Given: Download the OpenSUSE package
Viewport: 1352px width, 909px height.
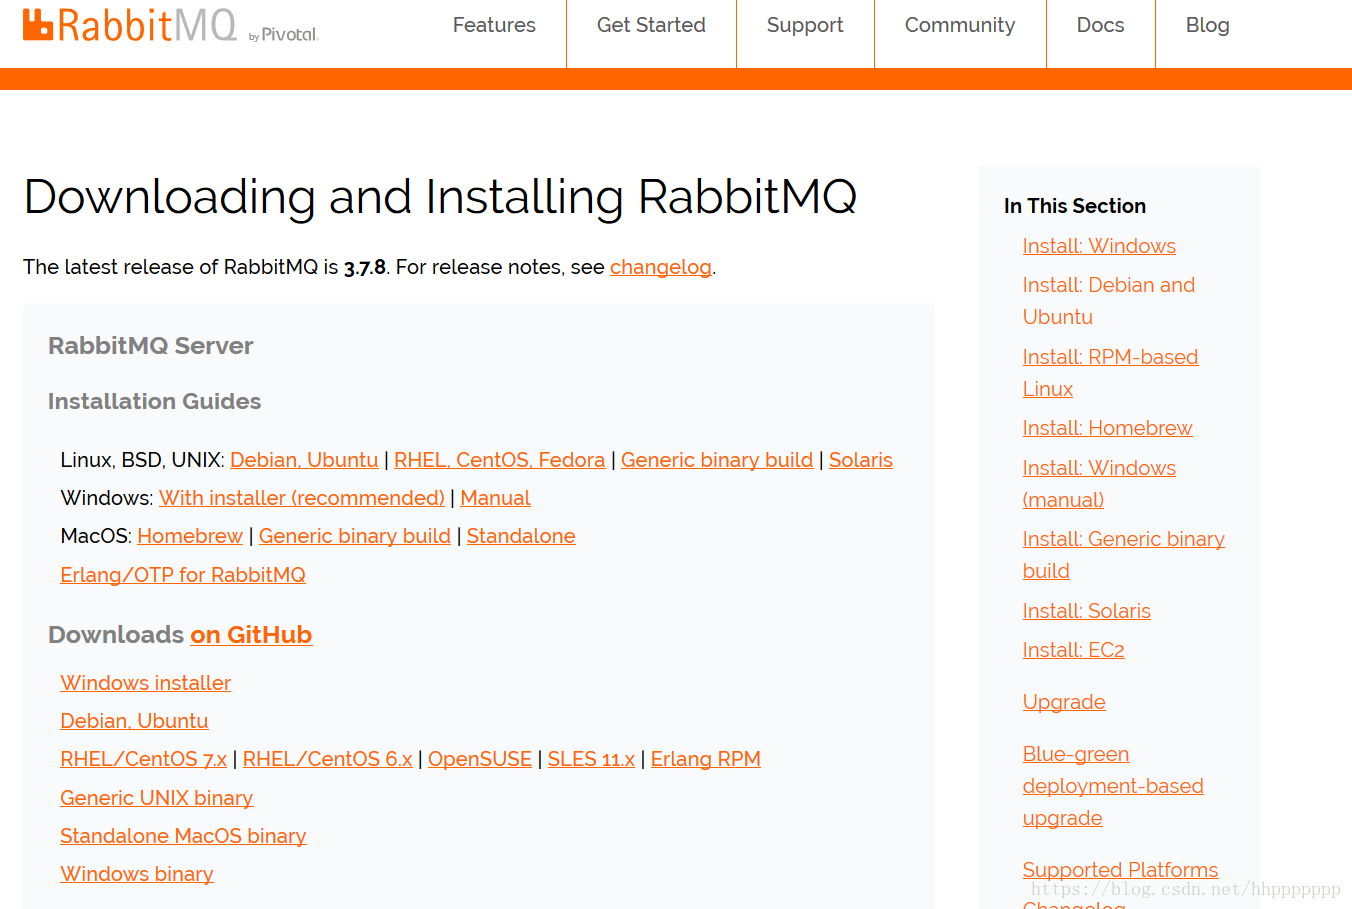Looking at the screenshot, I should (x=480, y=759).
